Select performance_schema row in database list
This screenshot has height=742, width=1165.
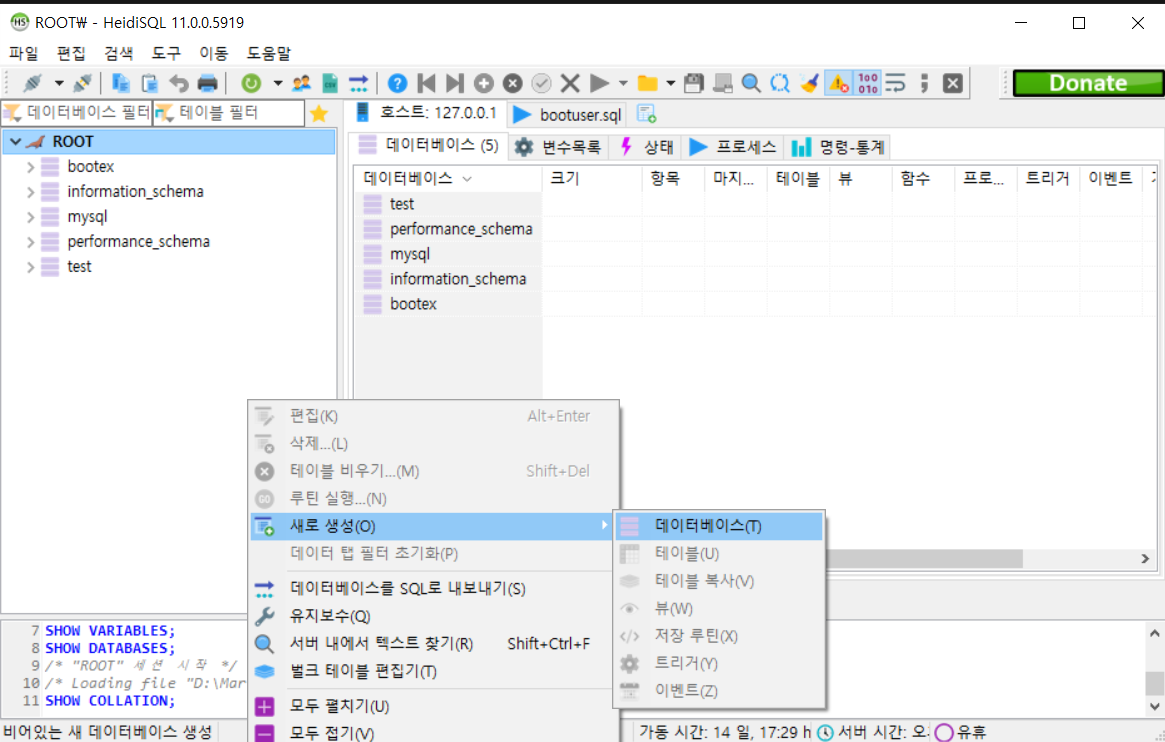[755, 229]
